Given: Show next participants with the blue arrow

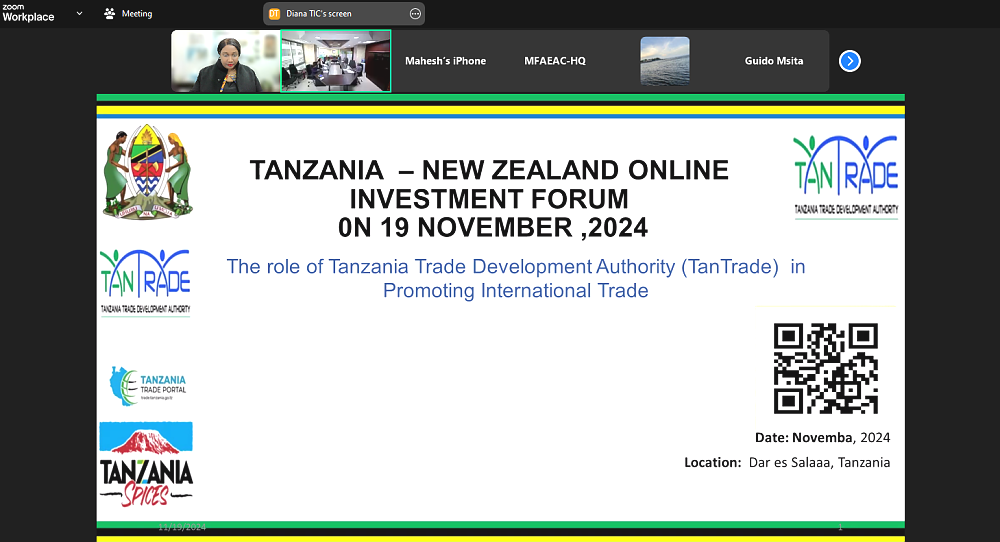Looking at the screenshot, I should pos(849,61).
